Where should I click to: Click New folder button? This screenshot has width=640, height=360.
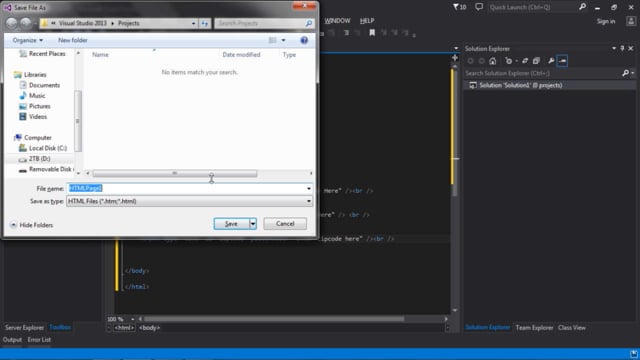(x=73, y=40)
